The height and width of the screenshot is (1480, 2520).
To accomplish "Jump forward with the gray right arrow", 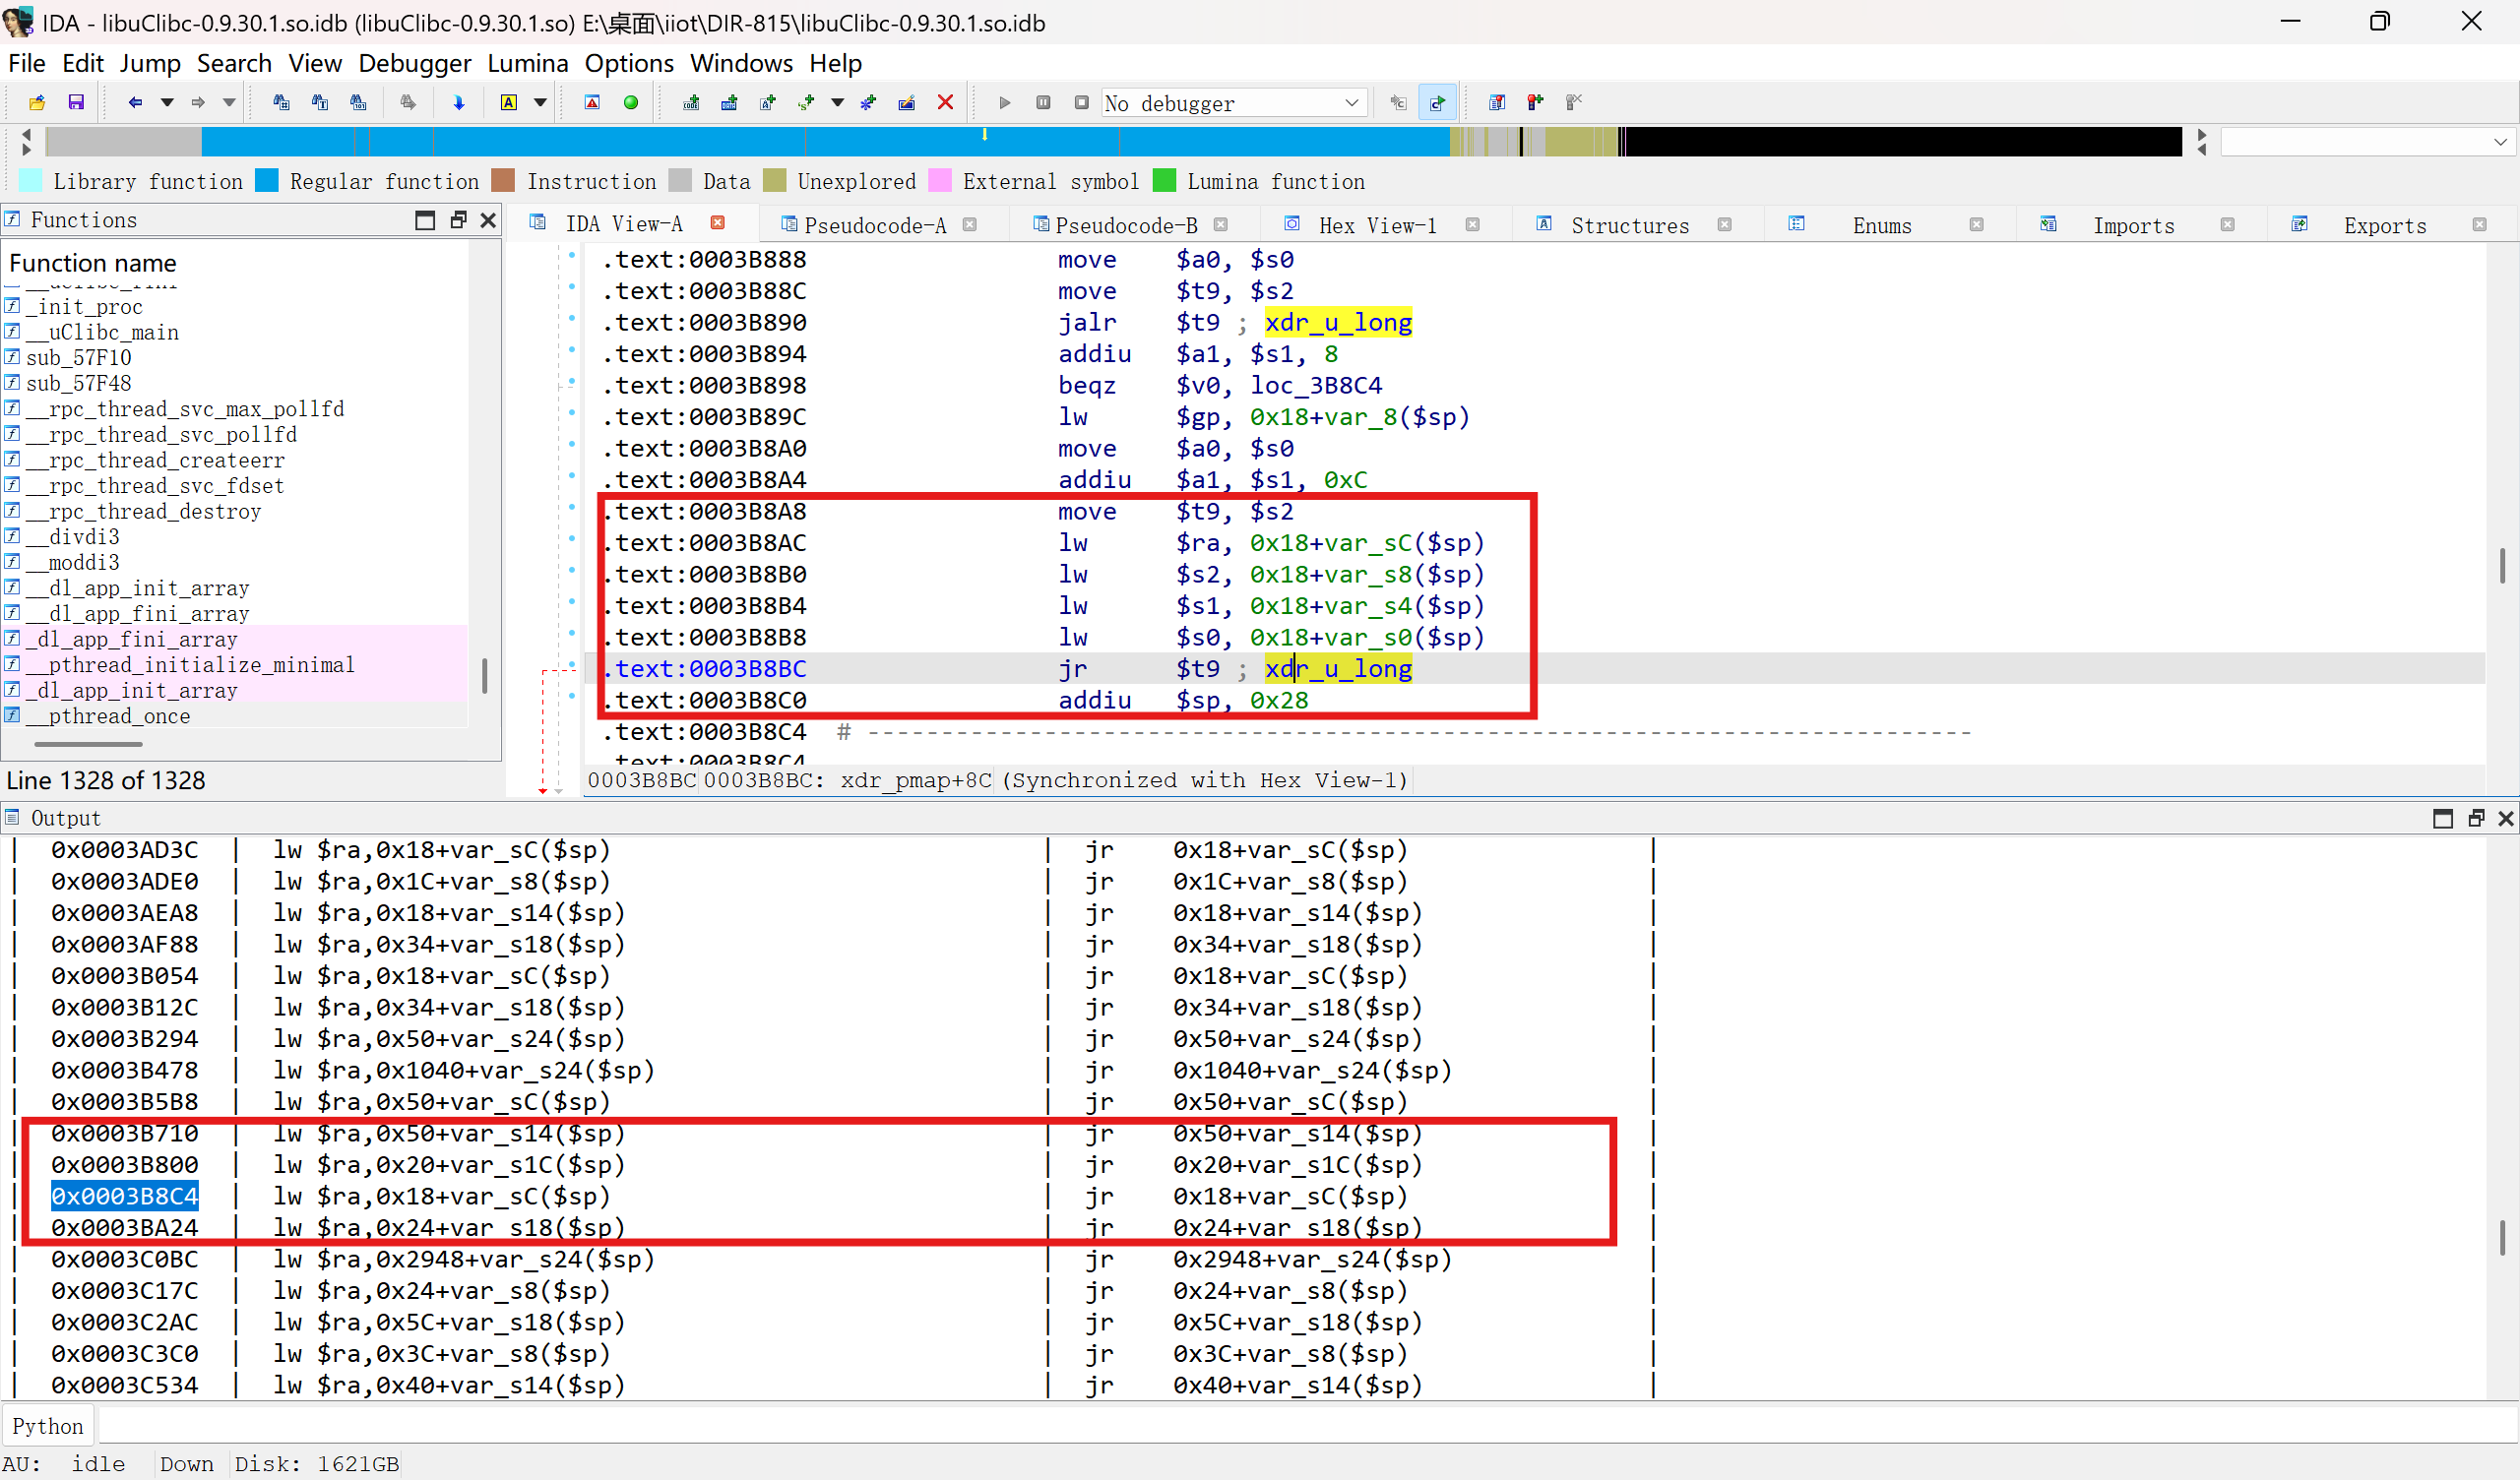I will 197,103.
